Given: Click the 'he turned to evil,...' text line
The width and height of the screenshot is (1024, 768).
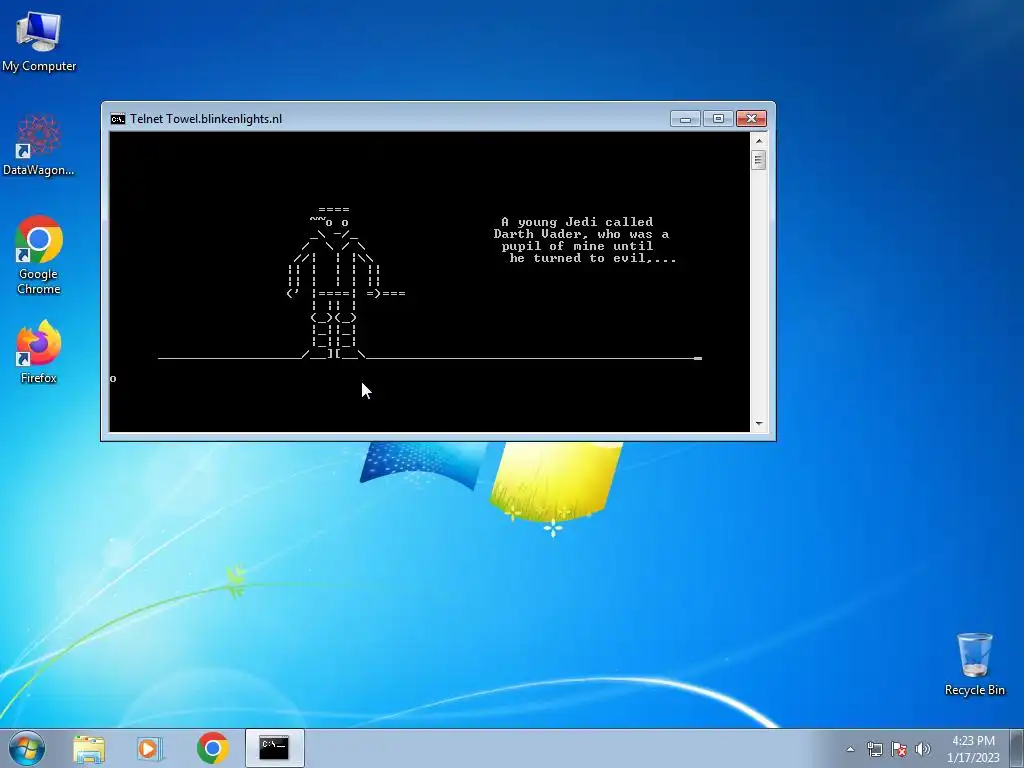Looking at the screenshot, I should 593,258.
